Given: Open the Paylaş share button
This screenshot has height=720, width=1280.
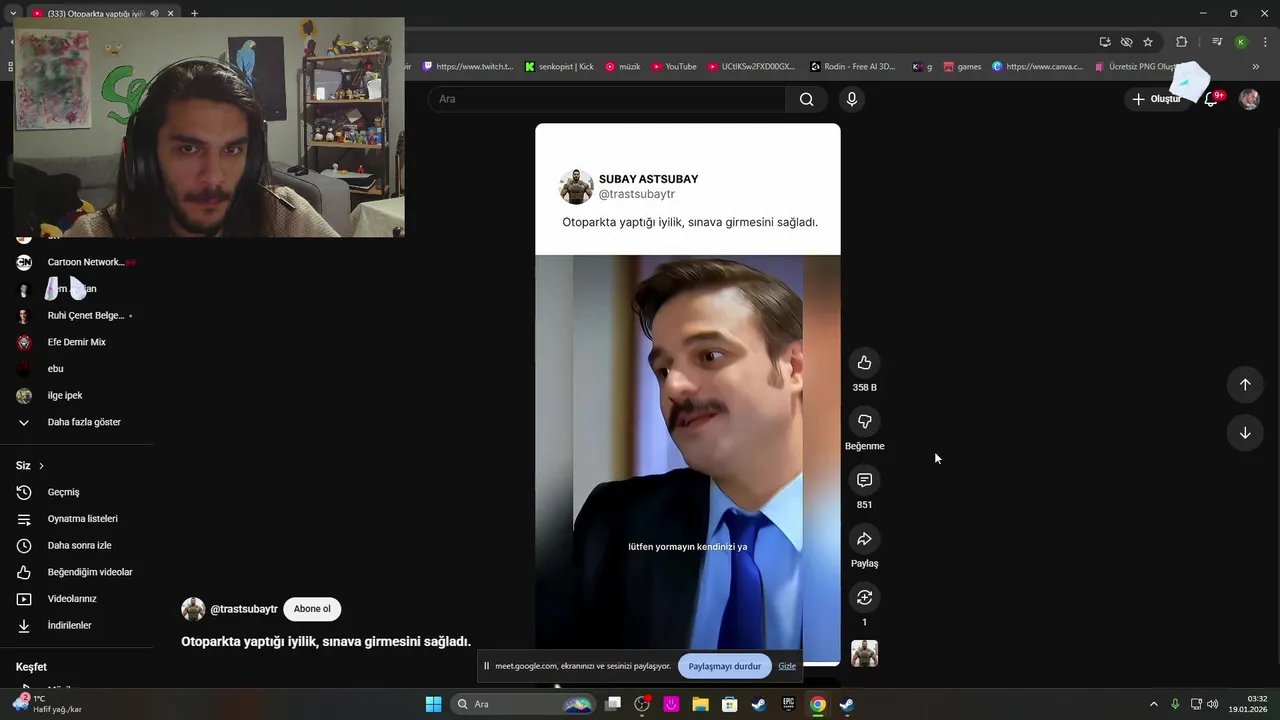Looking at the screenshot, I should [864, 539].
